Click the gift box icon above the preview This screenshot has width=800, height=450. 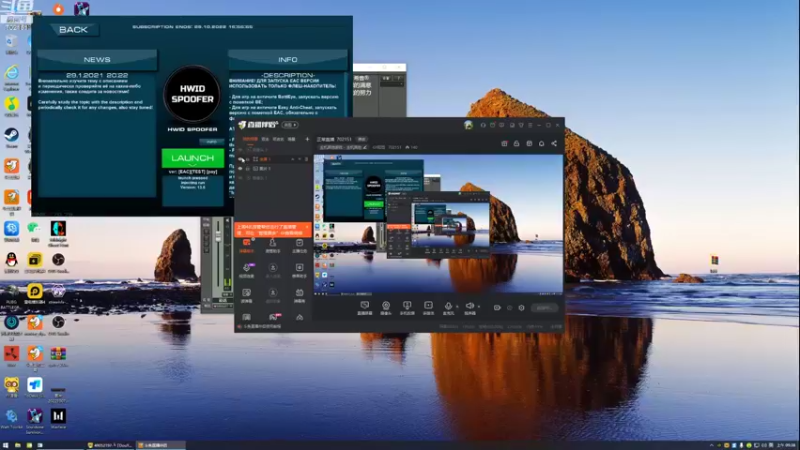[x=504, y=144]
